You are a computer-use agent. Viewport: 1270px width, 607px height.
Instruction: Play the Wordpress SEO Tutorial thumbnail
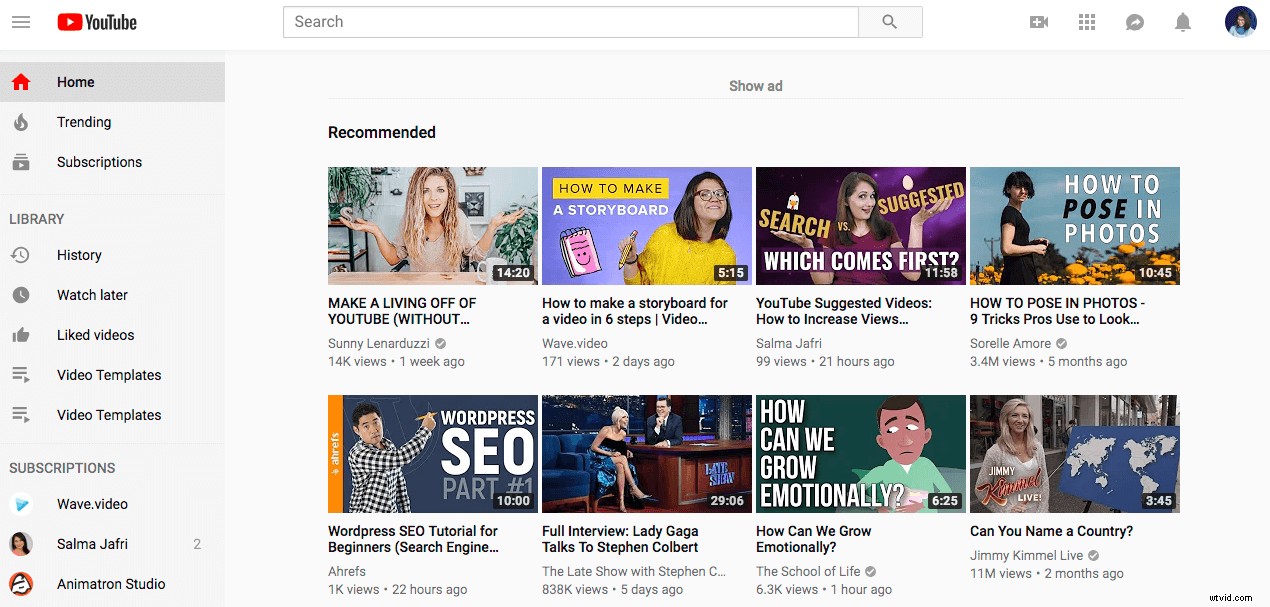(x=432, y=454)
